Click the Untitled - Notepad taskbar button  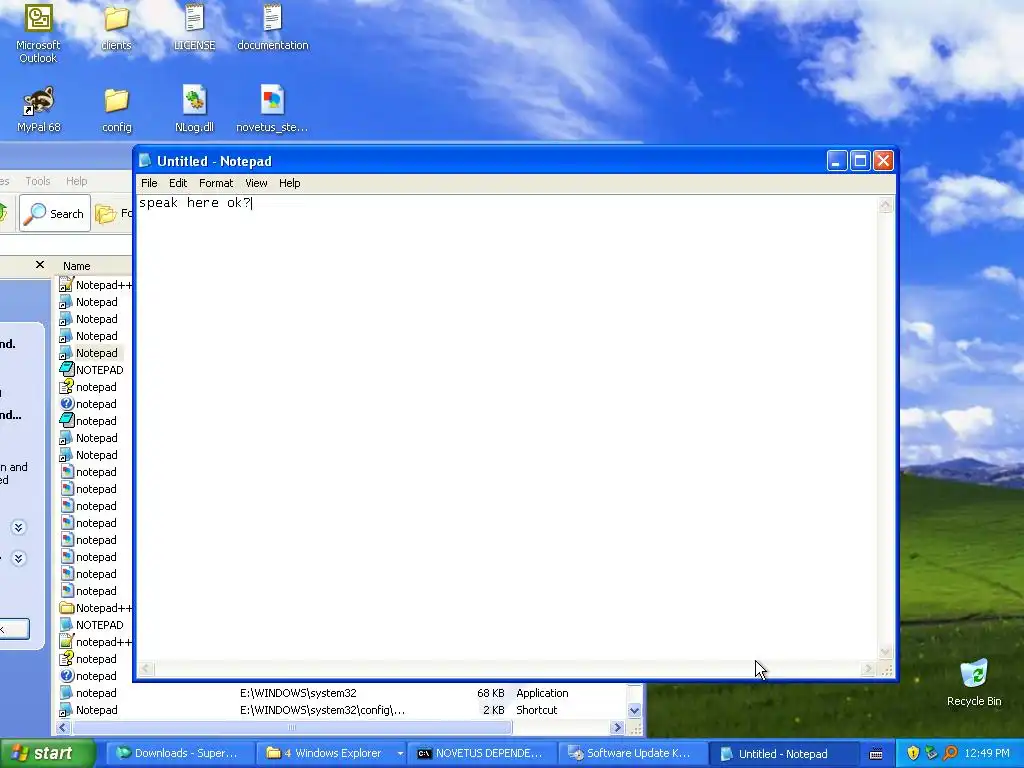(782, 754)
